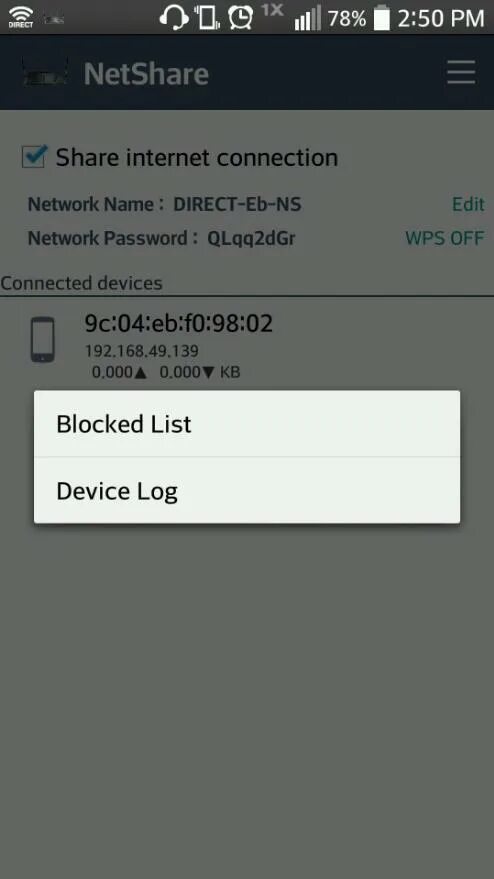Tap the 2:50 PM clock
Screen dimensions: 494x879
click(441, 18)
